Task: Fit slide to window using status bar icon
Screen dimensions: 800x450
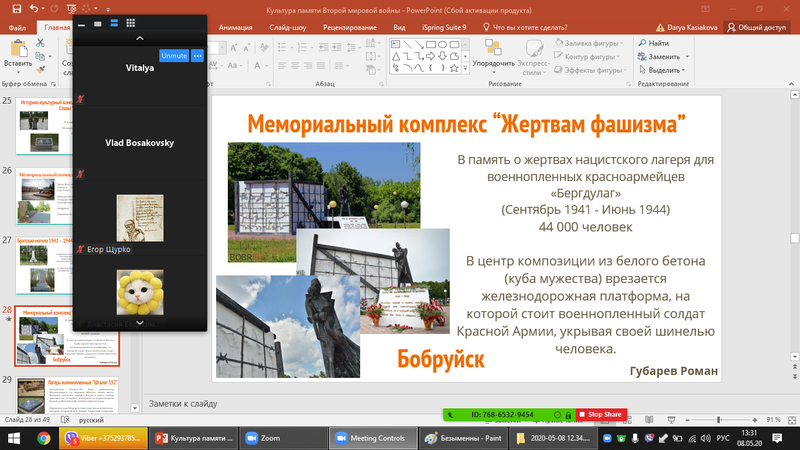Action: (x=792, y=420)
